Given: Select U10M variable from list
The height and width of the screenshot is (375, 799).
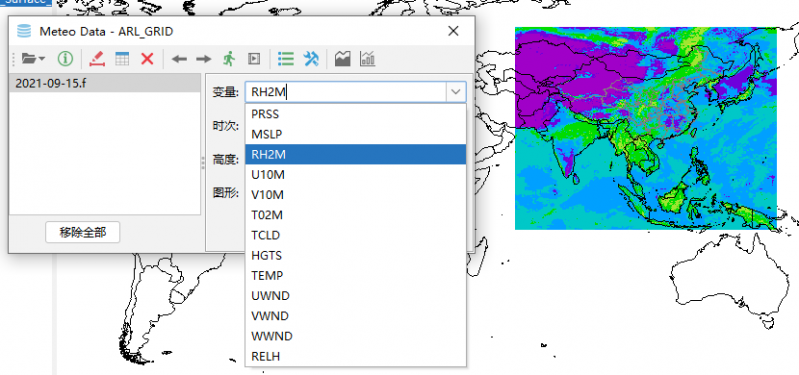Looking at the screenshot, I should click(355, 175).
